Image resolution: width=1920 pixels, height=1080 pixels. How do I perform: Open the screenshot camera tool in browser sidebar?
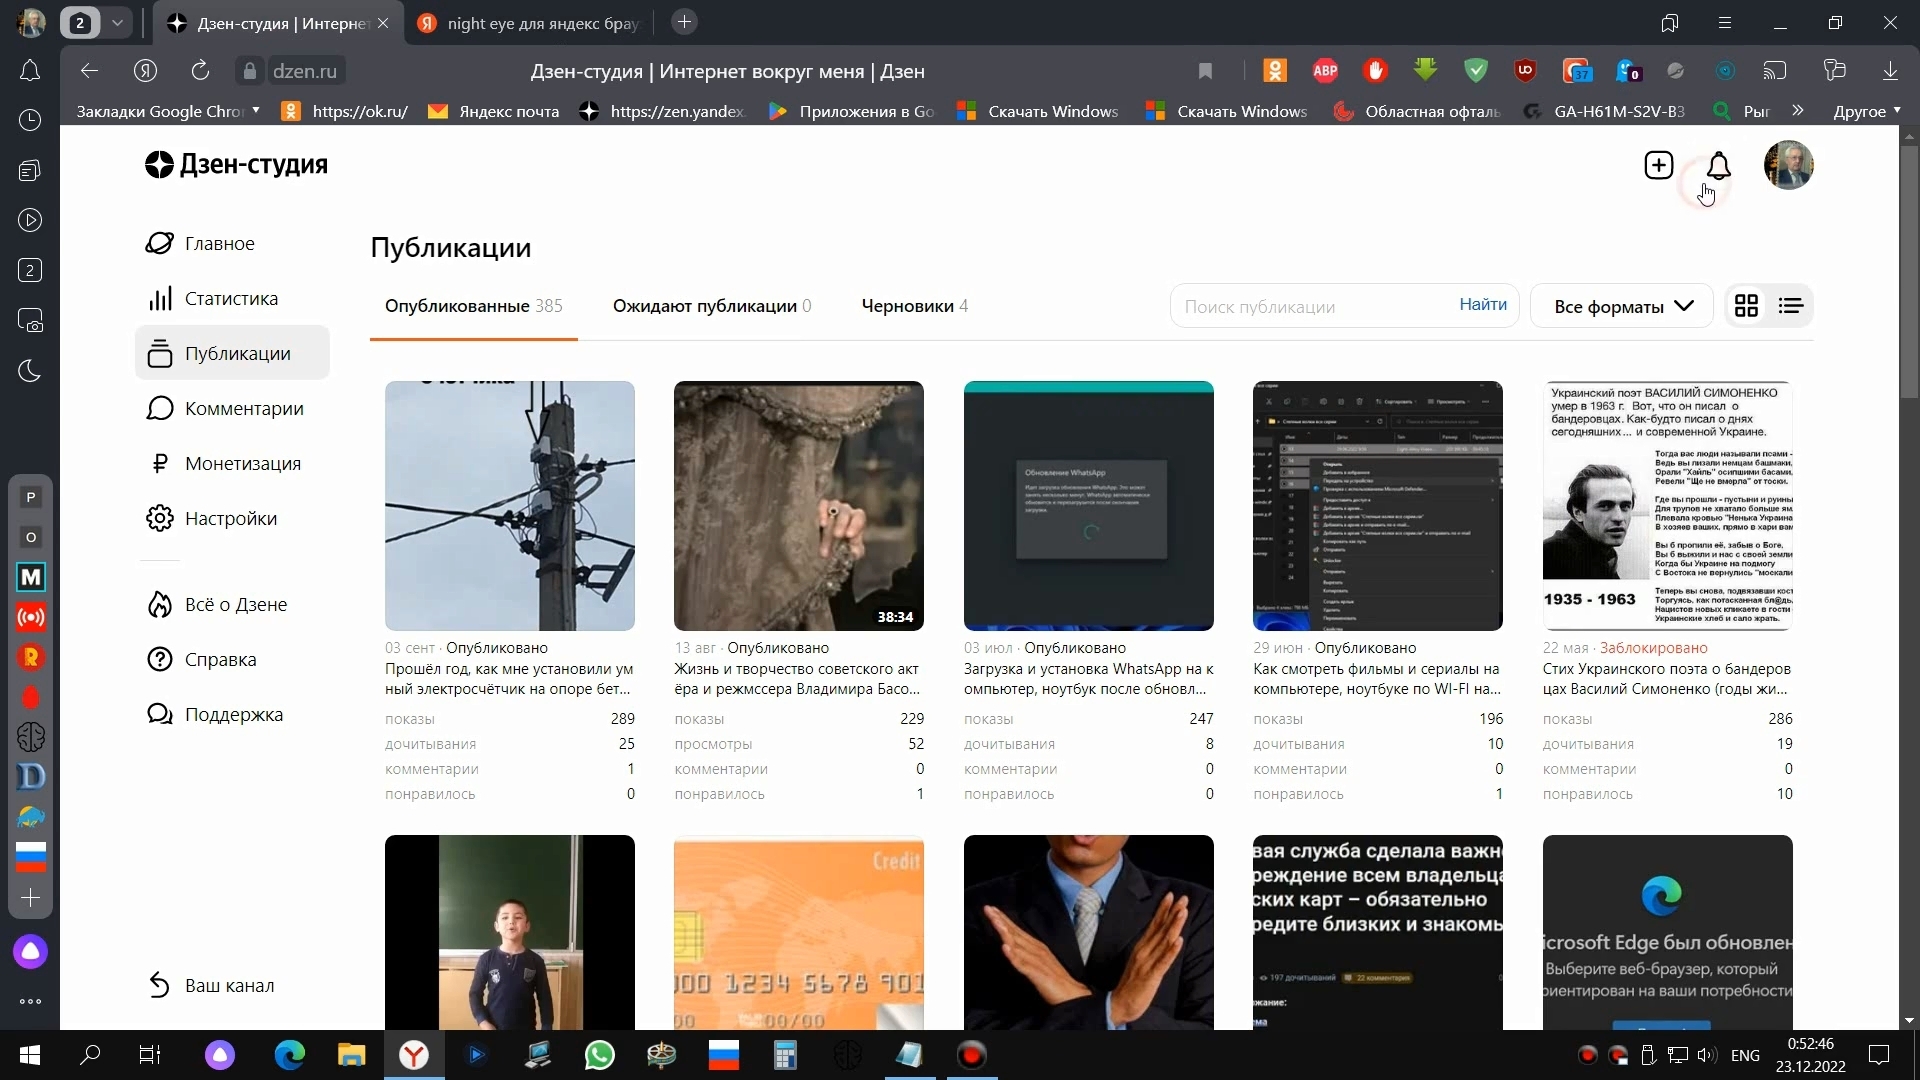31,321
